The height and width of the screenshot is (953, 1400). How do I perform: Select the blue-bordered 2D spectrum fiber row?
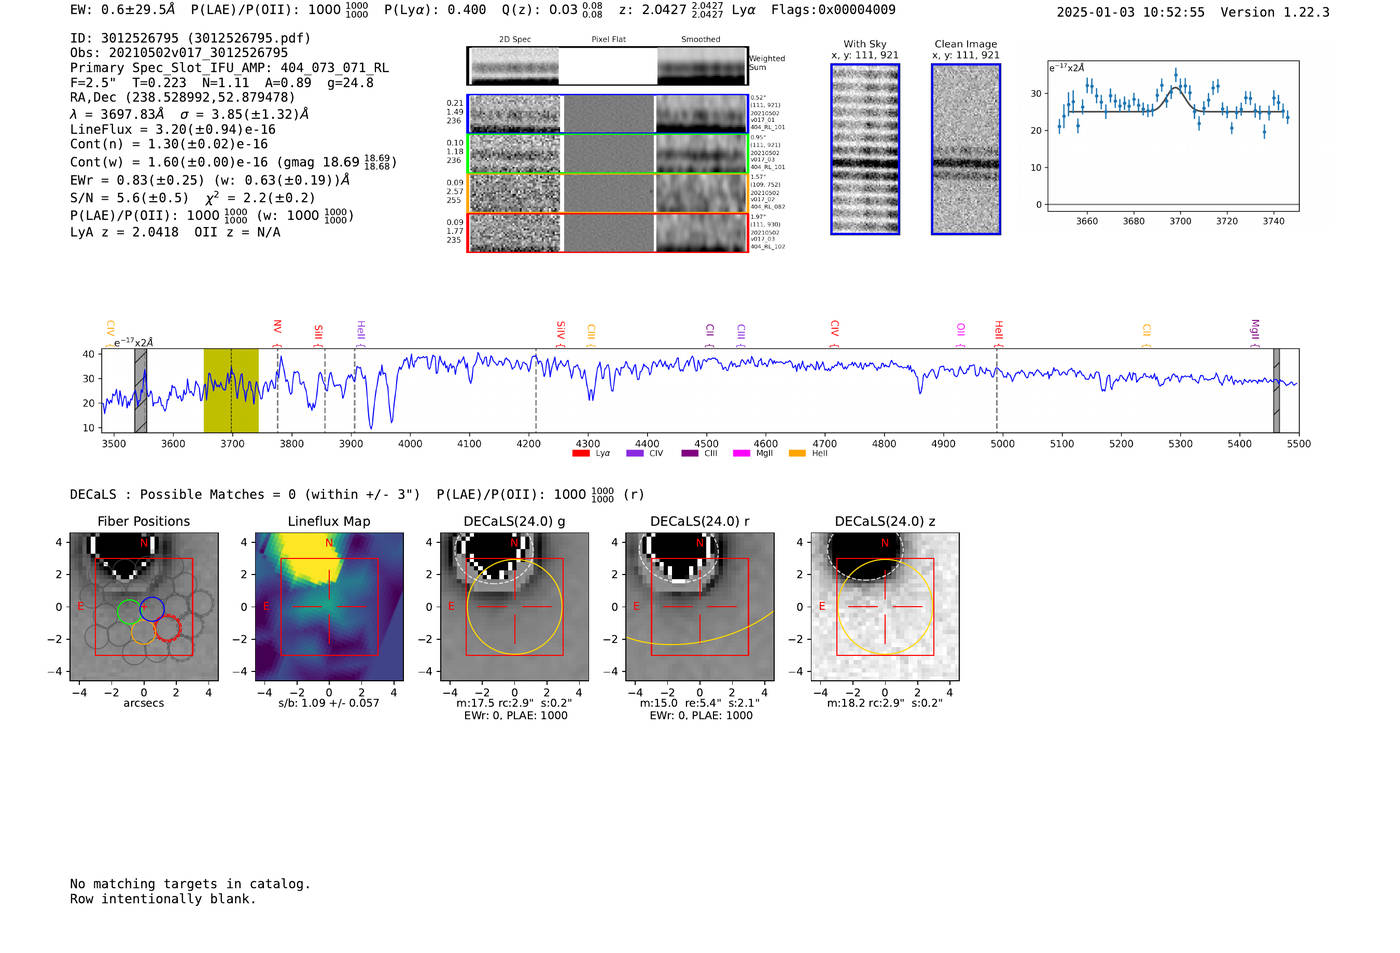pyautogui.click(x=607, y=114)
